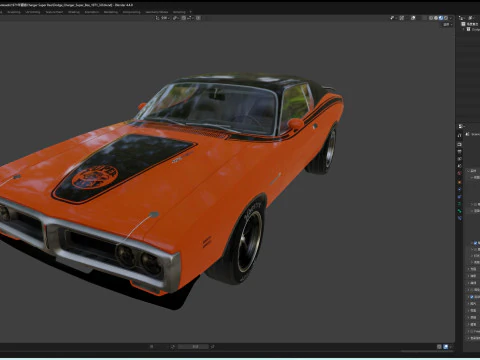The width and height of the screenshot is (480, 360).
Task: Open the Render properties tab
Action: (459, 144)
